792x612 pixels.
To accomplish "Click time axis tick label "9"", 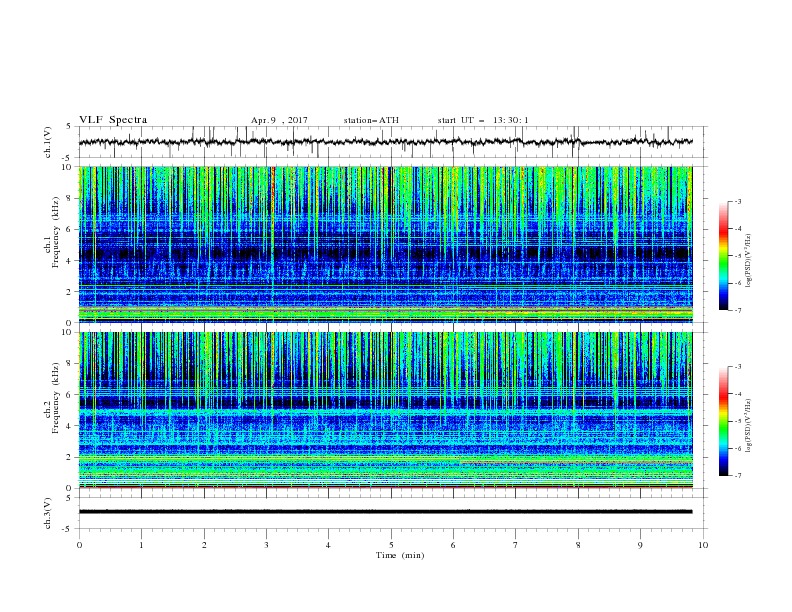I will pos(640,545).
